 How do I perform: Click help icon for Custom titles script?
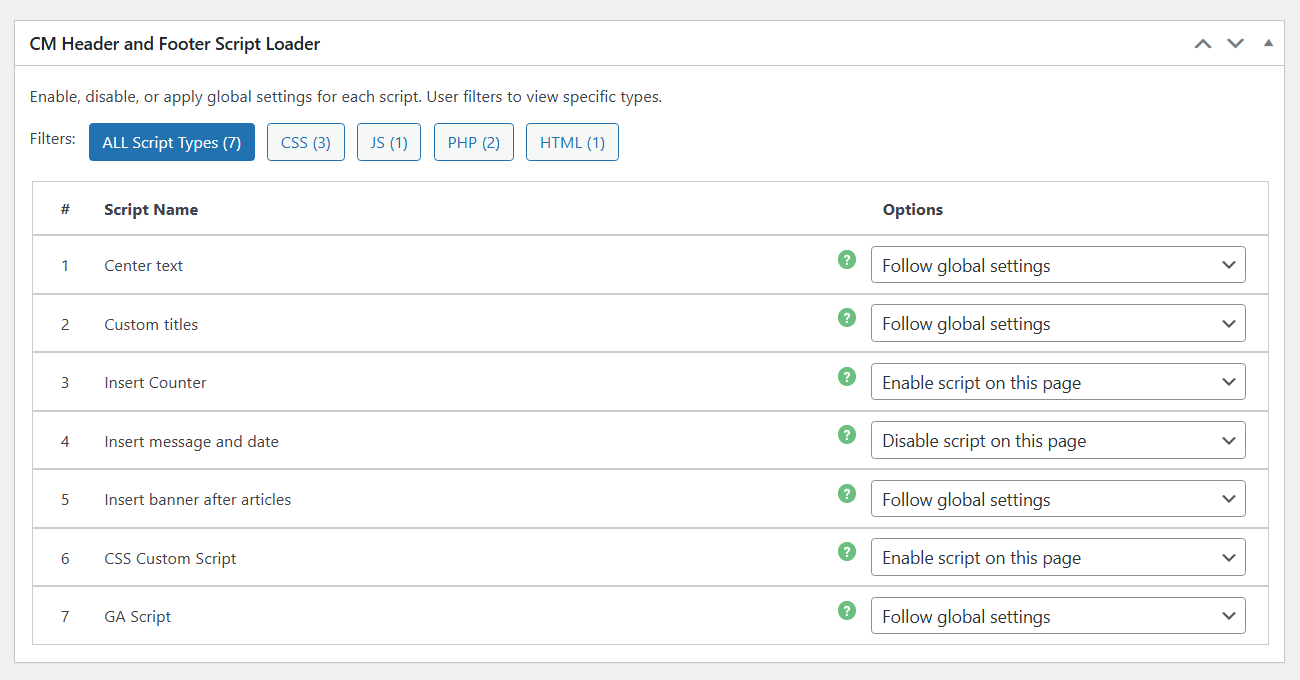(847, 318)
